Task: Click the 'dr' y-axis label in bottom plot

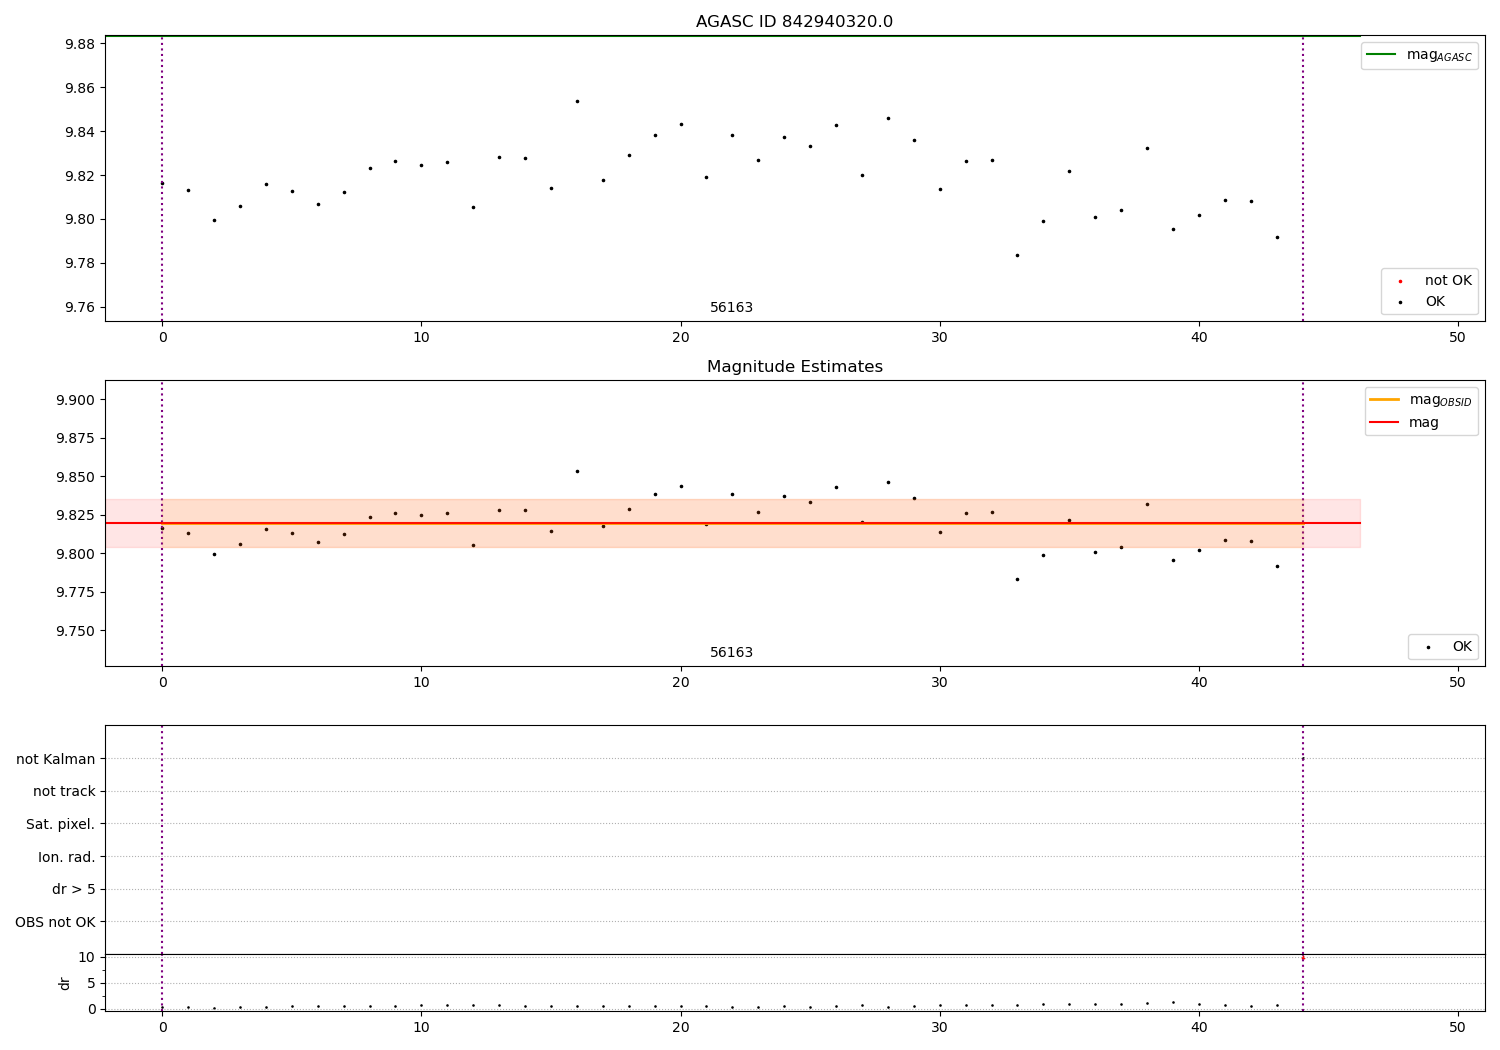Action: click(65, 983)
